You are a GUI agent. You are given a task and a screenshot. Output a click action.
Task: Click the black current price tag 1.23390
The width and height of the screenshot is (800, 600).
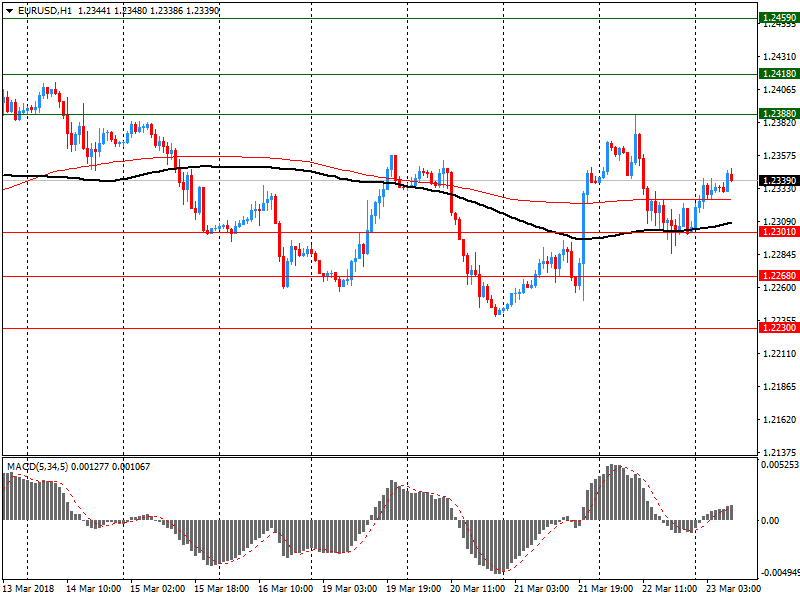click(x=778, y=181)
